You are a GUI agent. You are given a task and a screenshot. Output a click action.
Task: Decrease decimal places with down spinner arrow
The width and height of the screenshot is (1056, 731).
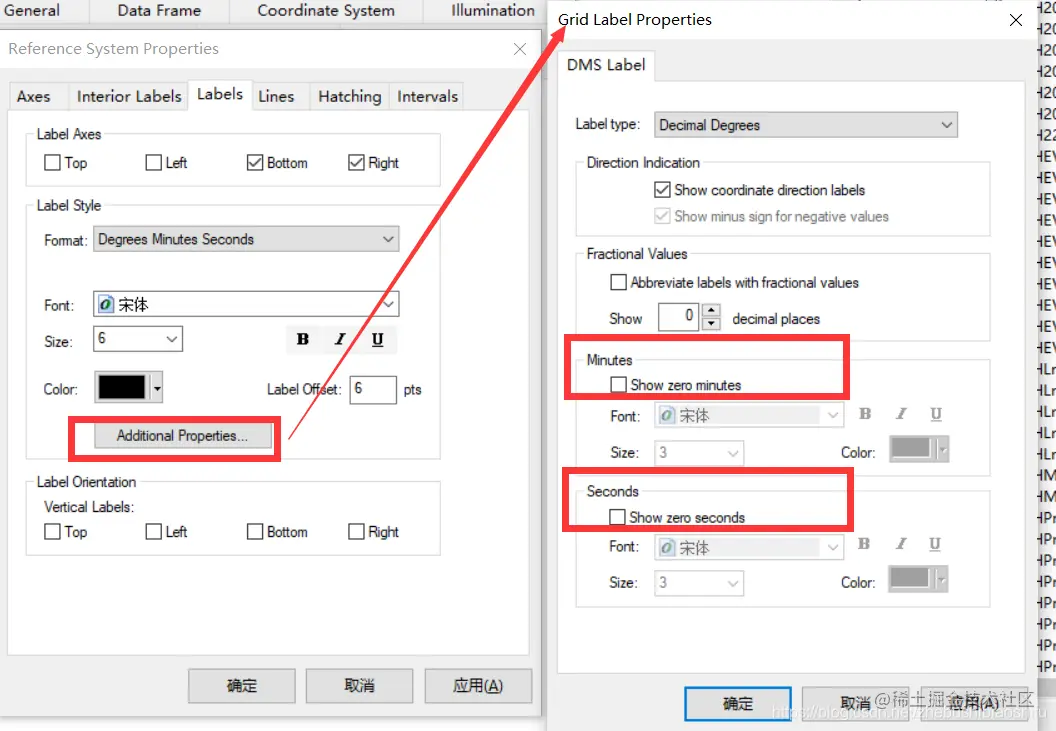(711, 323)
